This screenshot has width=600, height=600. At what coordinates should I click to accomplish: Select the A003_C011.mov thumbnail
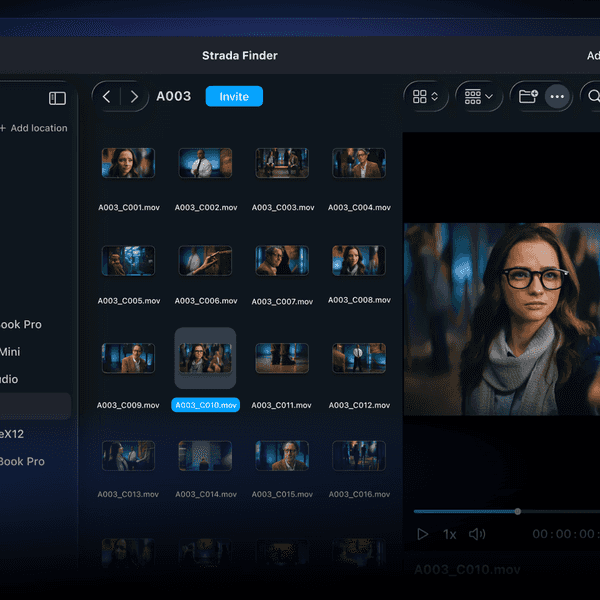coord(282,358)
